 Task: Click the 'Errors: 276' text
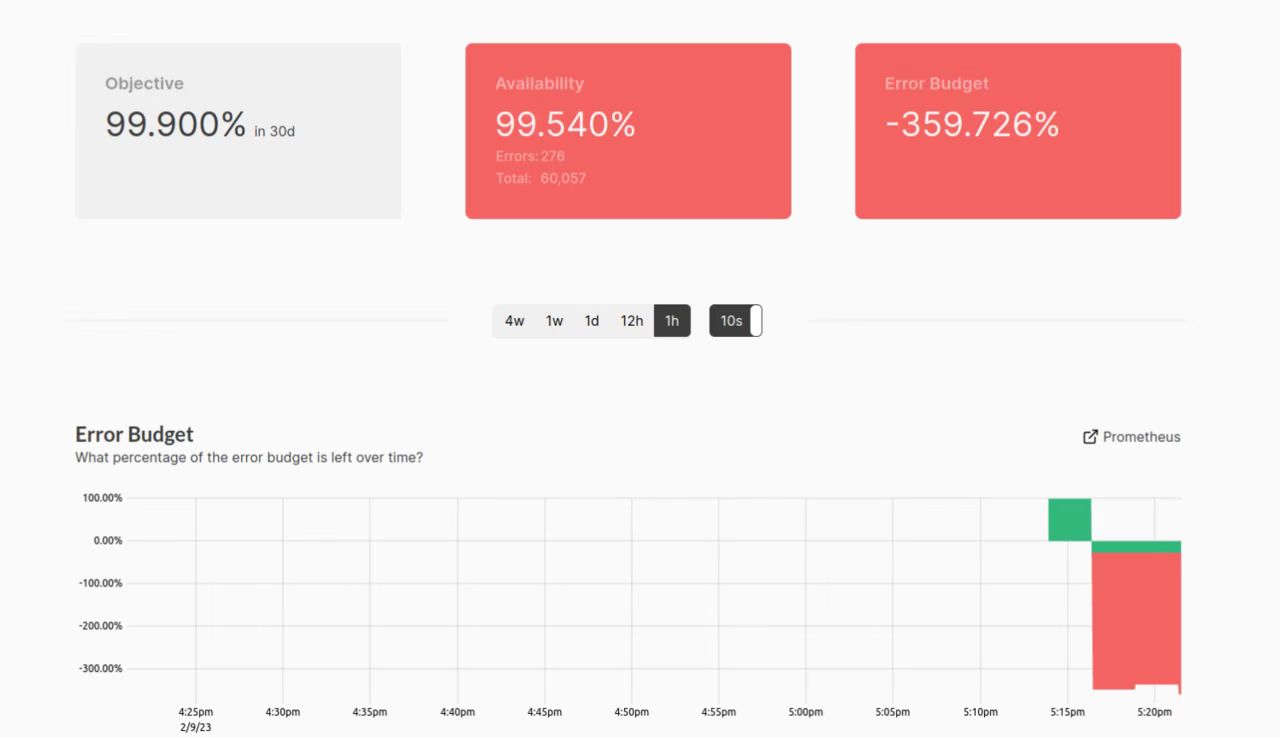[x=530, y=156]
